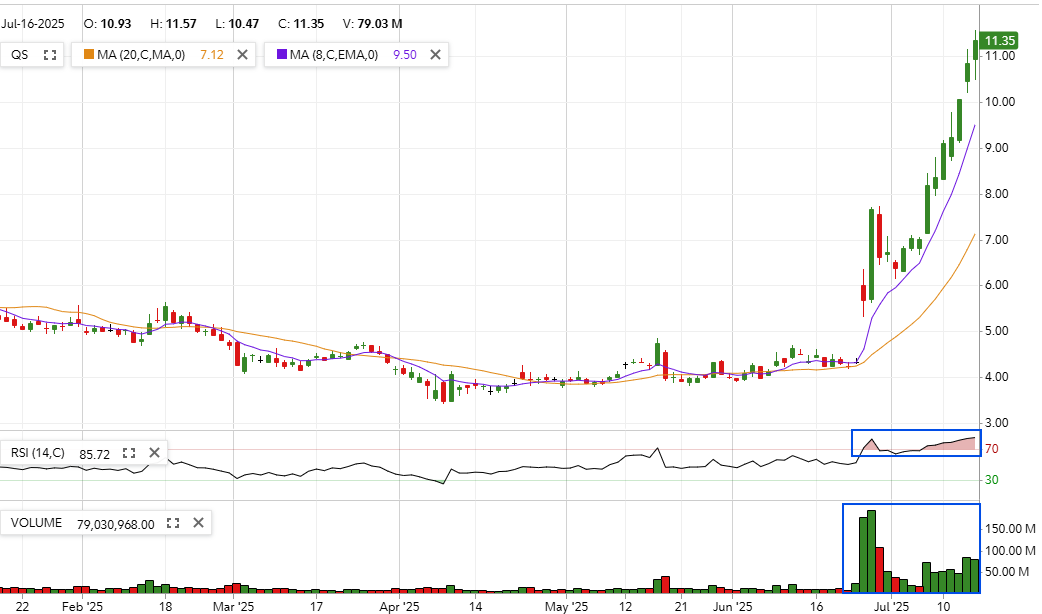The image size is (1042, 614).
Task: Click the low price L: 10.47
Action: coord(237,24)
